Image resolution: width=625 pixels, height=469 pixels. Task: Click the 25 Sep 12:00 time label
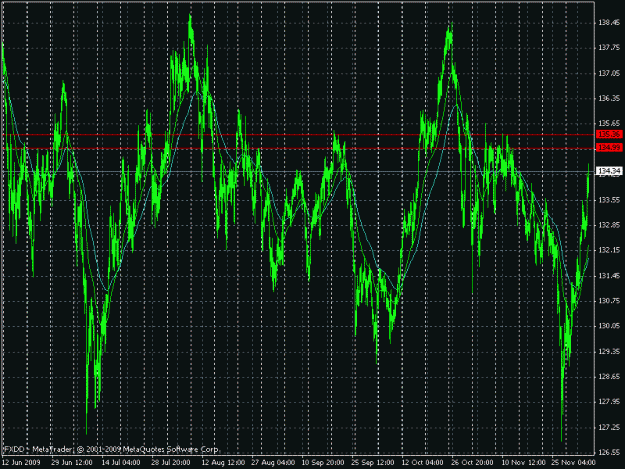373,463
